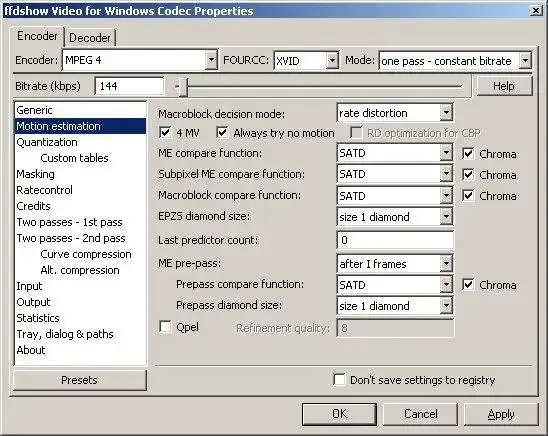Expand the Mode dropdown
Screen dimensions: 548x436
click(455, 61)
